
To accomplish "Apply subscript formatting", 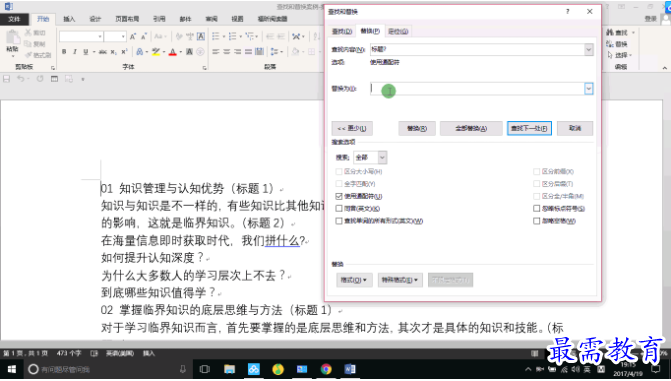I will point(113,52).
